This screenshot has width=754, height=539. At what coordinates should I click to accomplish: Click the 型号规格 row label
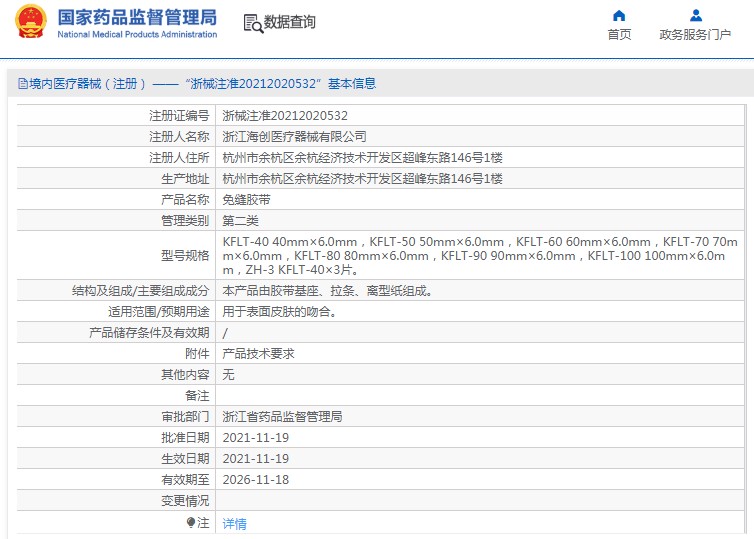(185, 255)
